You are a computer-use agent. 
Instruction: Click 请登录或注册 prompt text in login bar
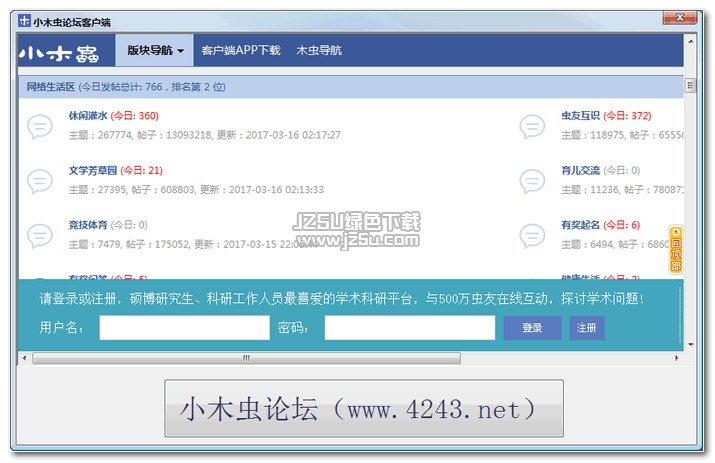342,299
